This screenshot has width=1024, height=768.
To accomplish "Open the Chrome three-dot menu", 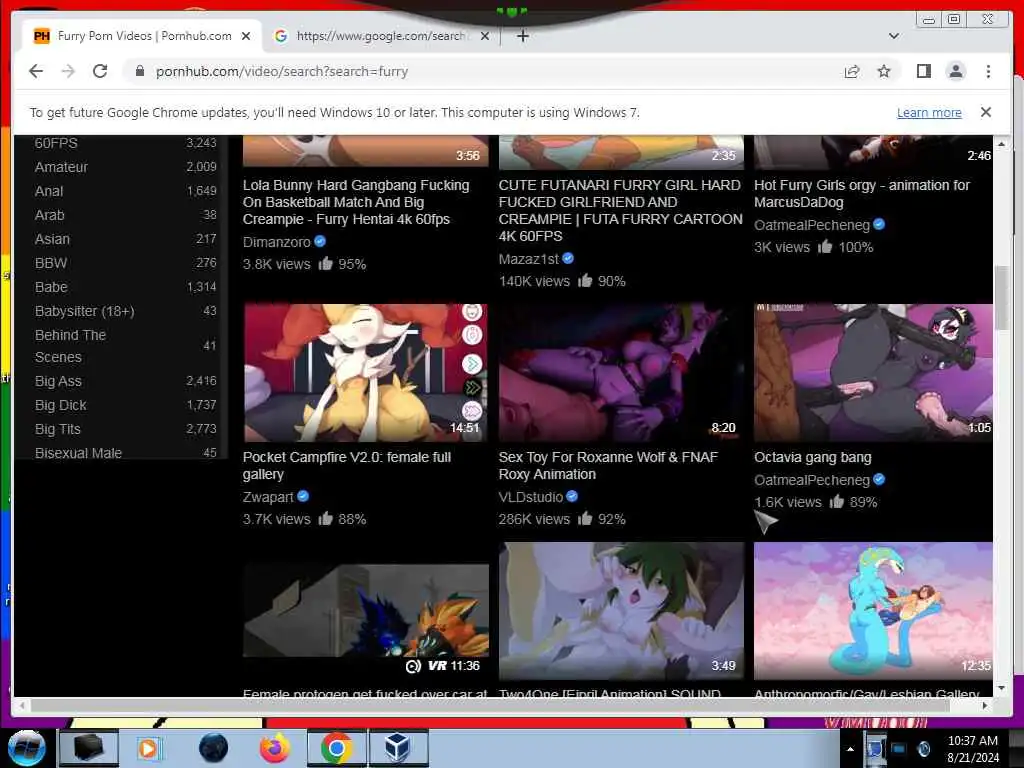I will [988, 71].
